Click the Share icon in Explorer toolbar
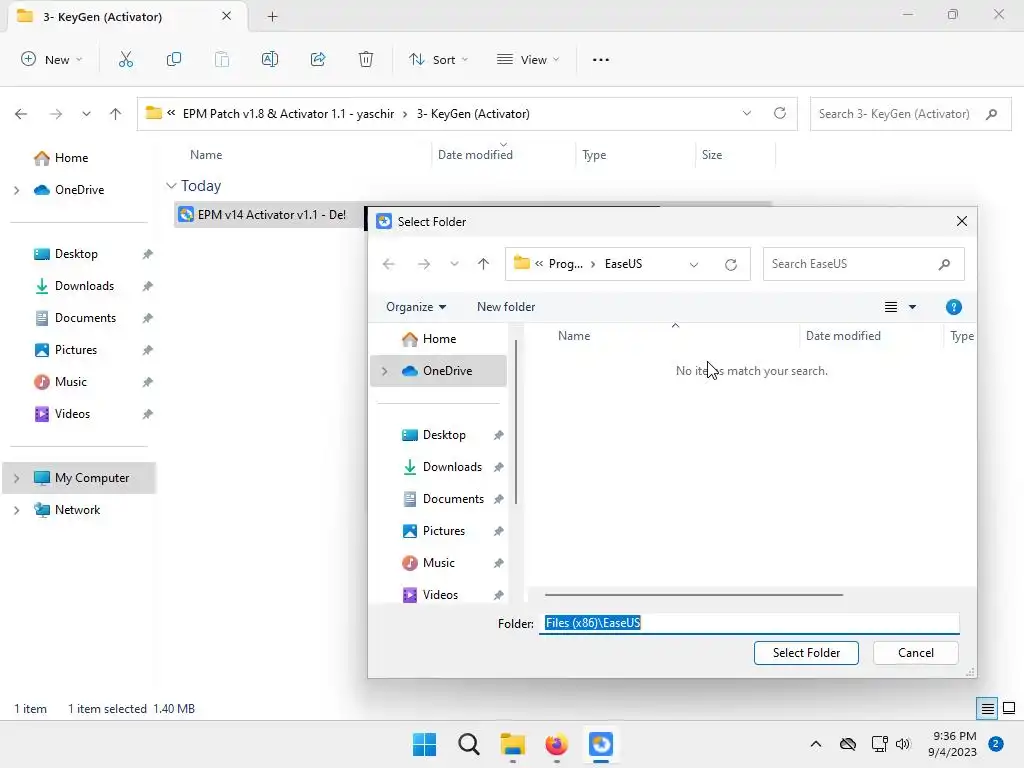 coord(318,59)
